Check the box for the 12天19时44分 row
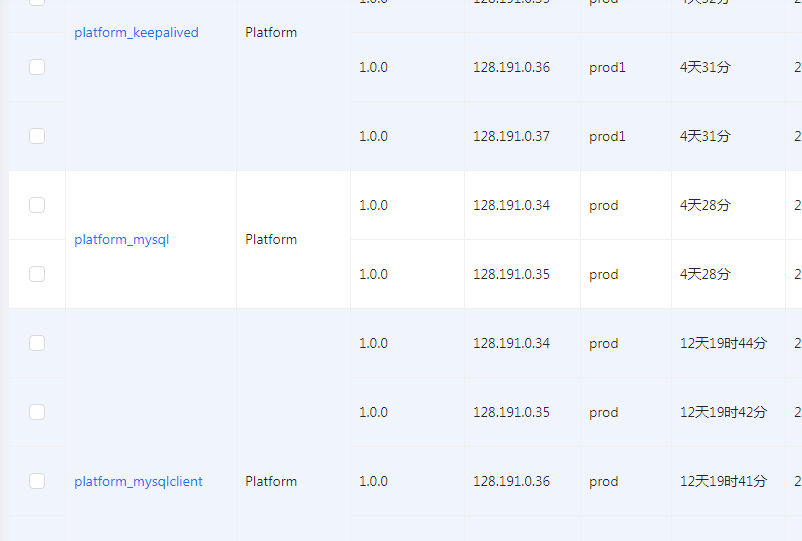The width and height of the screenshot is (802, 541). 37,343
